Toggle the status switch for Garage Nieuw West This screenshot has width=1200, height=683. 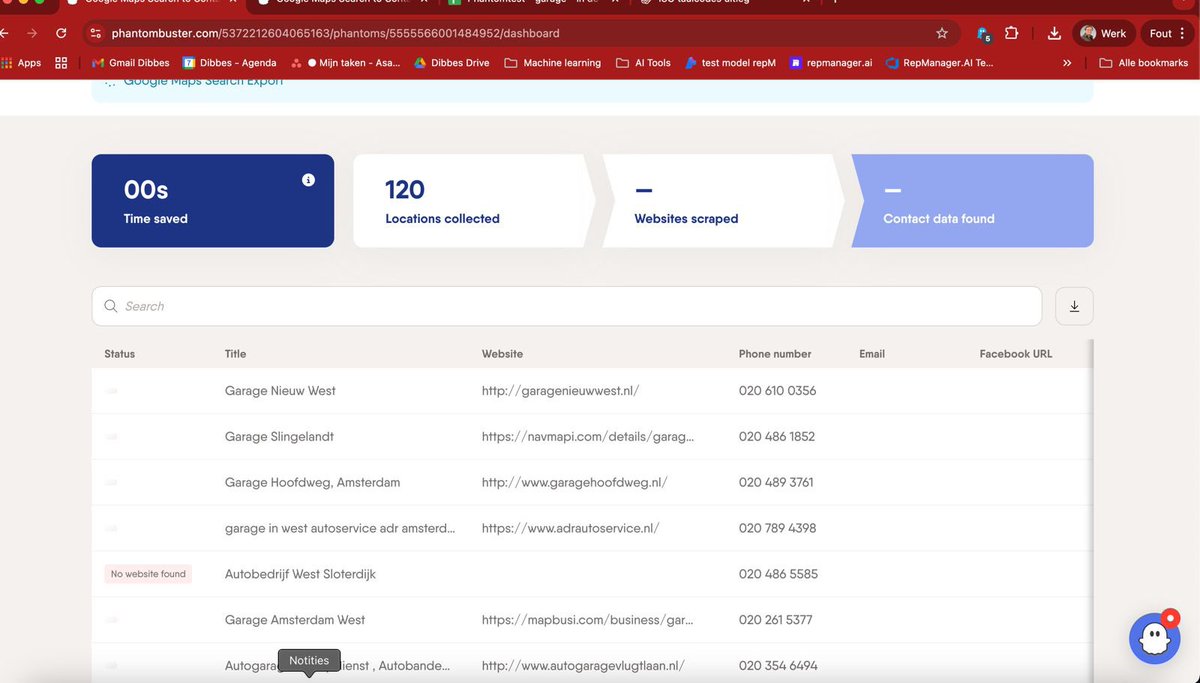[111, 391]
